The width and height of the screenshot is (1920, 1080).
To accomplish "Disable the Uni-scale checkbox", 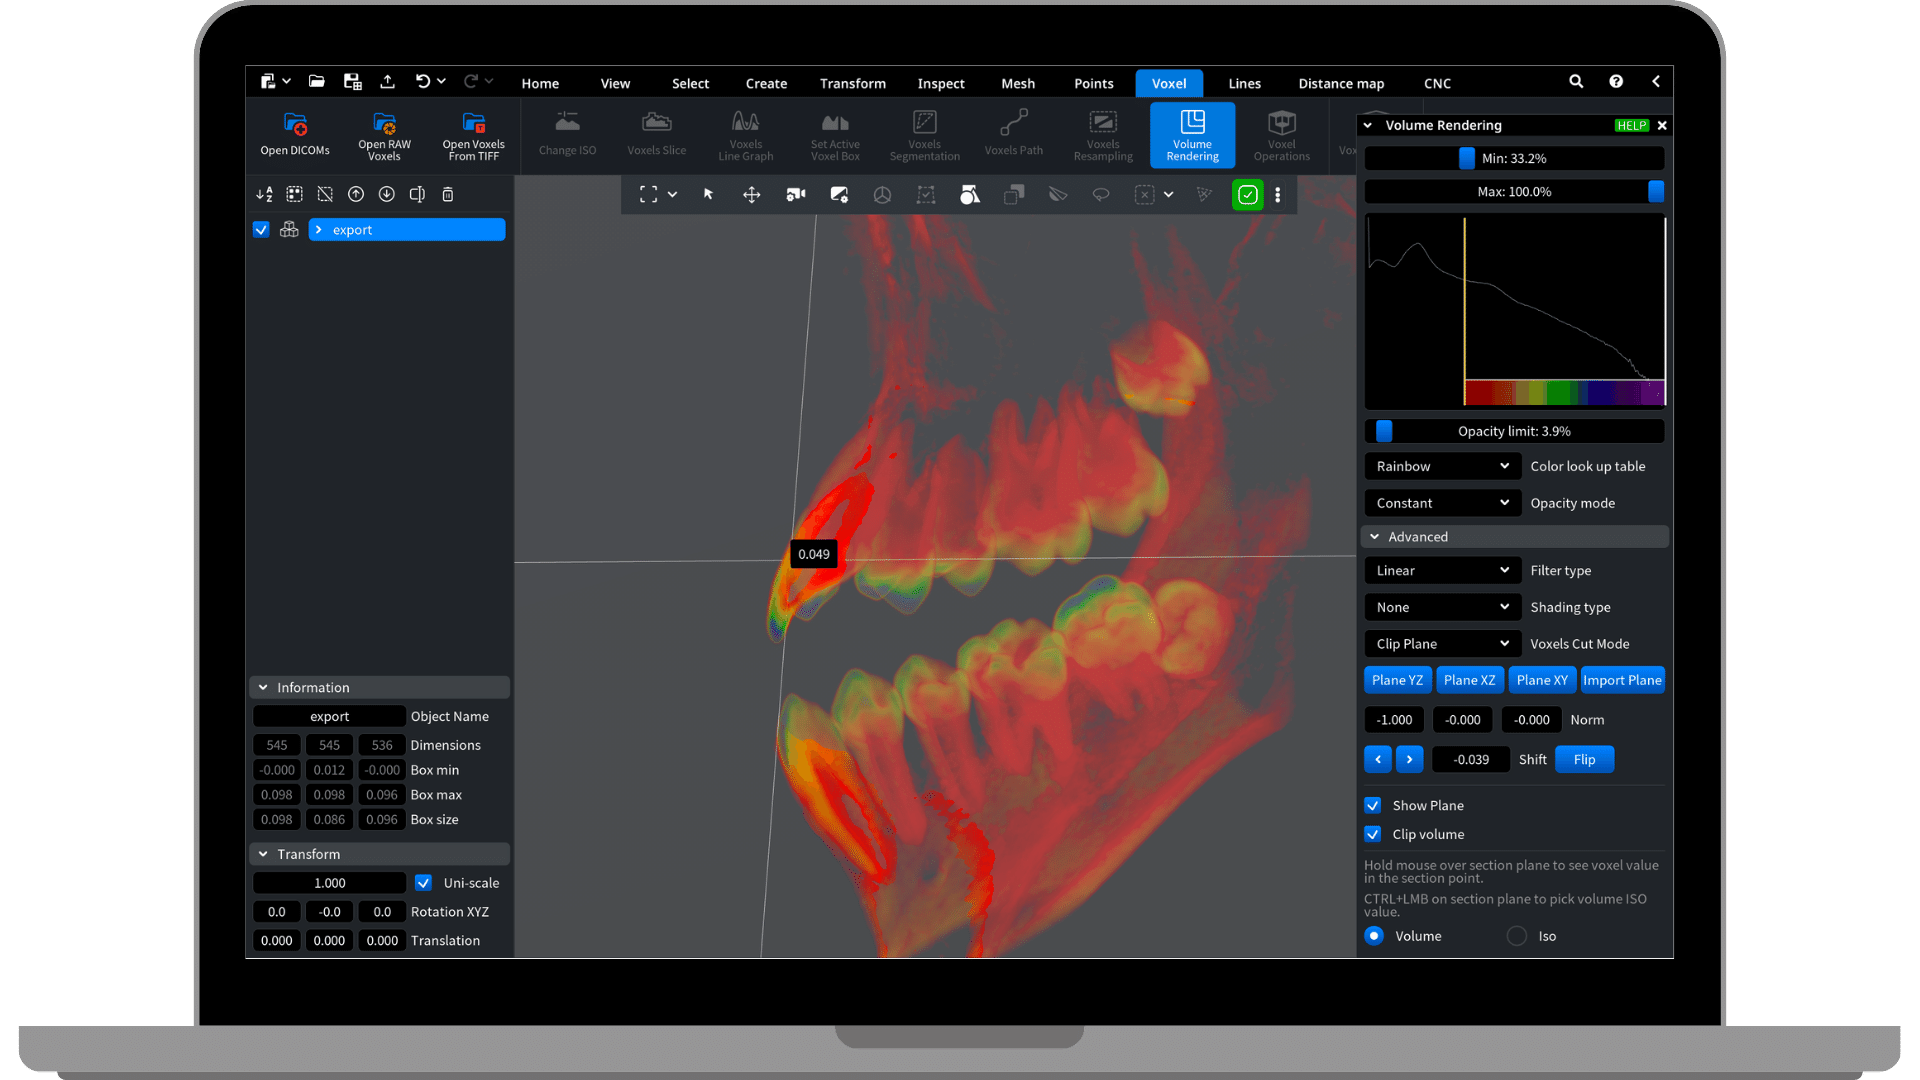I will (423, 883).
